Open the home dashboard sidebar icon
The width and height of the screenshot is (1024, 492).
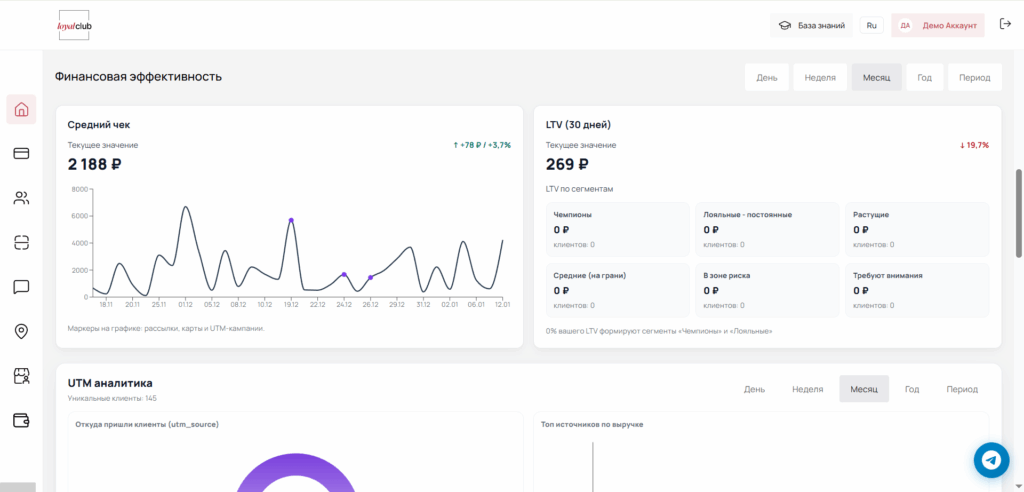pos(21,109)
